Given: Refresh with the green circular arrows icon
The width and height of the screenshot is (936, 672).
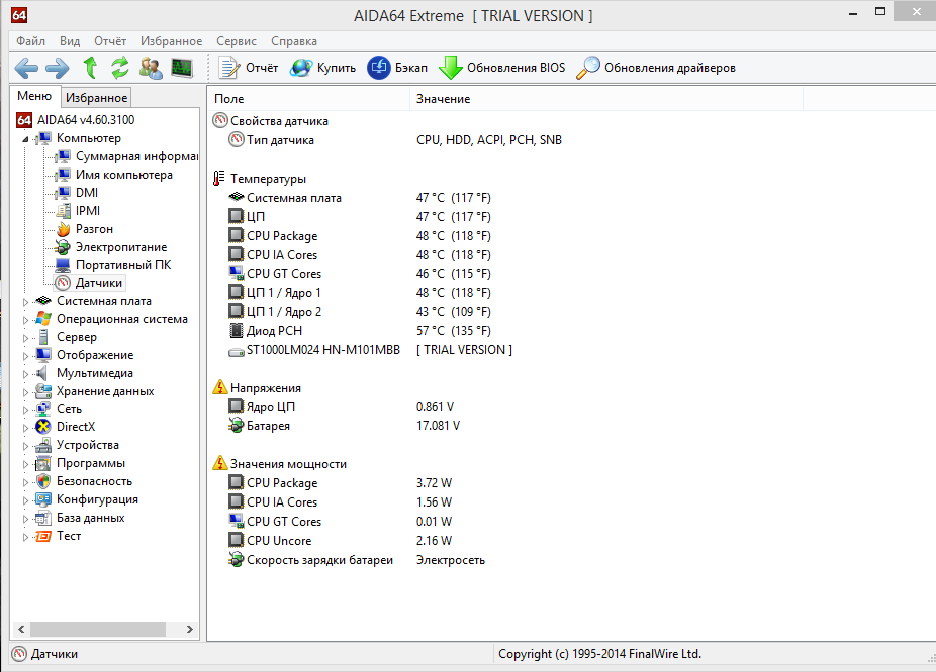Looking at the screenshot, I should (119, 67).
